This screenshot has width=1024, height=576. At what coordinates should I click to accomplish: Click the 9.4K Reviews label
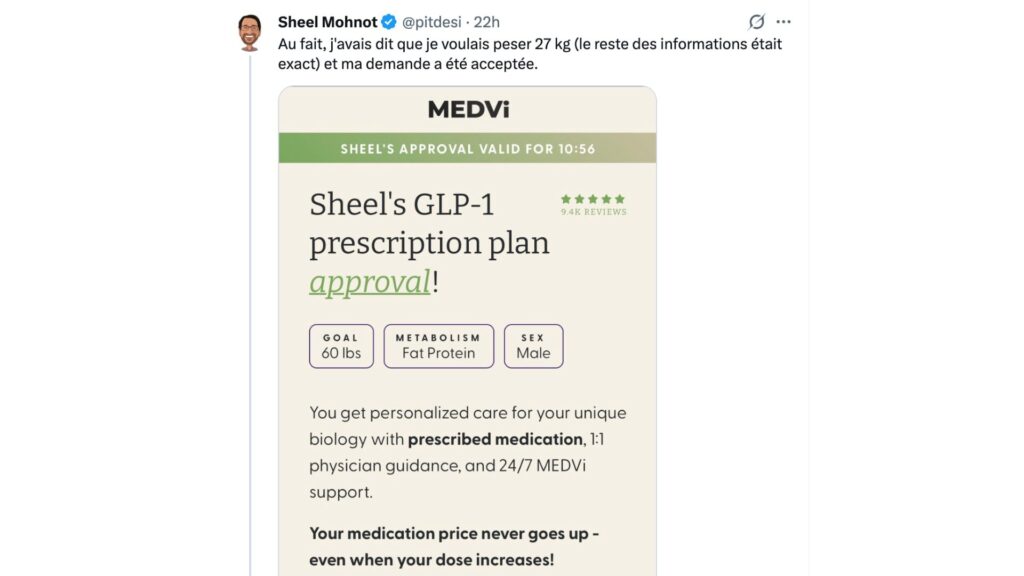click(x=593, y=213)
